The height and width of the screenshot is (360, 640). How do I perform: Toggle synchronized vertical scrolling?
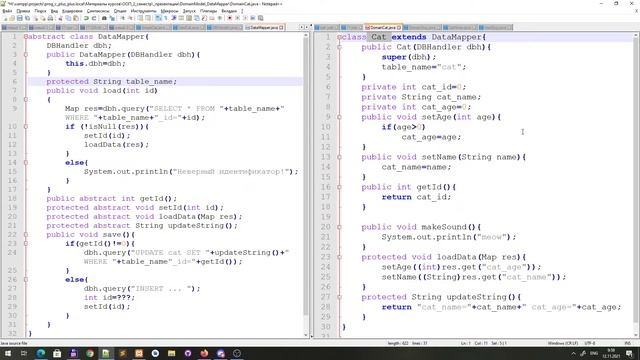pyautogui.click(x=140, y=18)
